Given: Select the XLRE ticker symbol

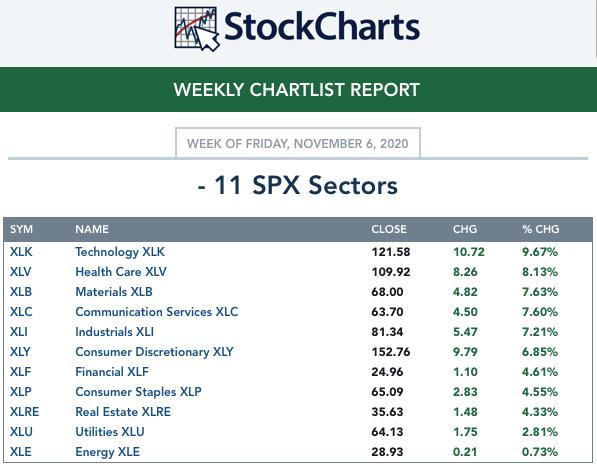Looking at the screenshot, I should click(x=25, y=412).
